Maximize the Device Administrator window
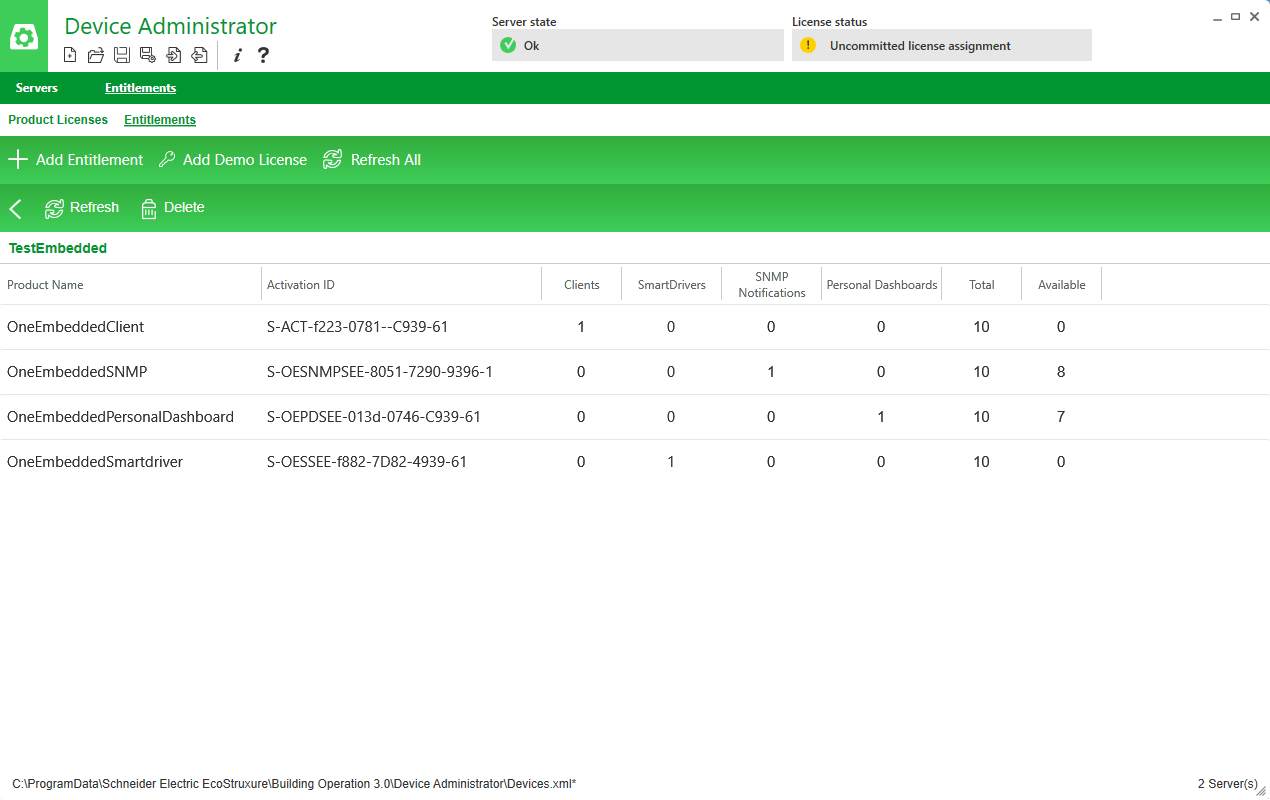The height and width of the screenshot is (800, 1270). click(1236, 17)
